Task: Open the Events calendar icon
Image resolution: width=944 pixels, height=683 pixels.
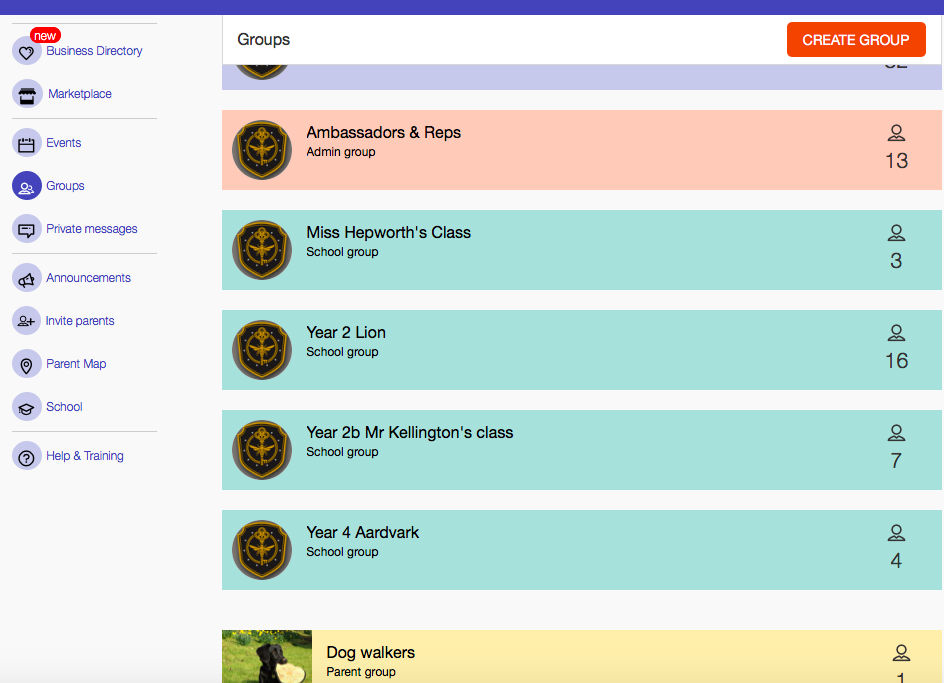Action: (26, 143)
